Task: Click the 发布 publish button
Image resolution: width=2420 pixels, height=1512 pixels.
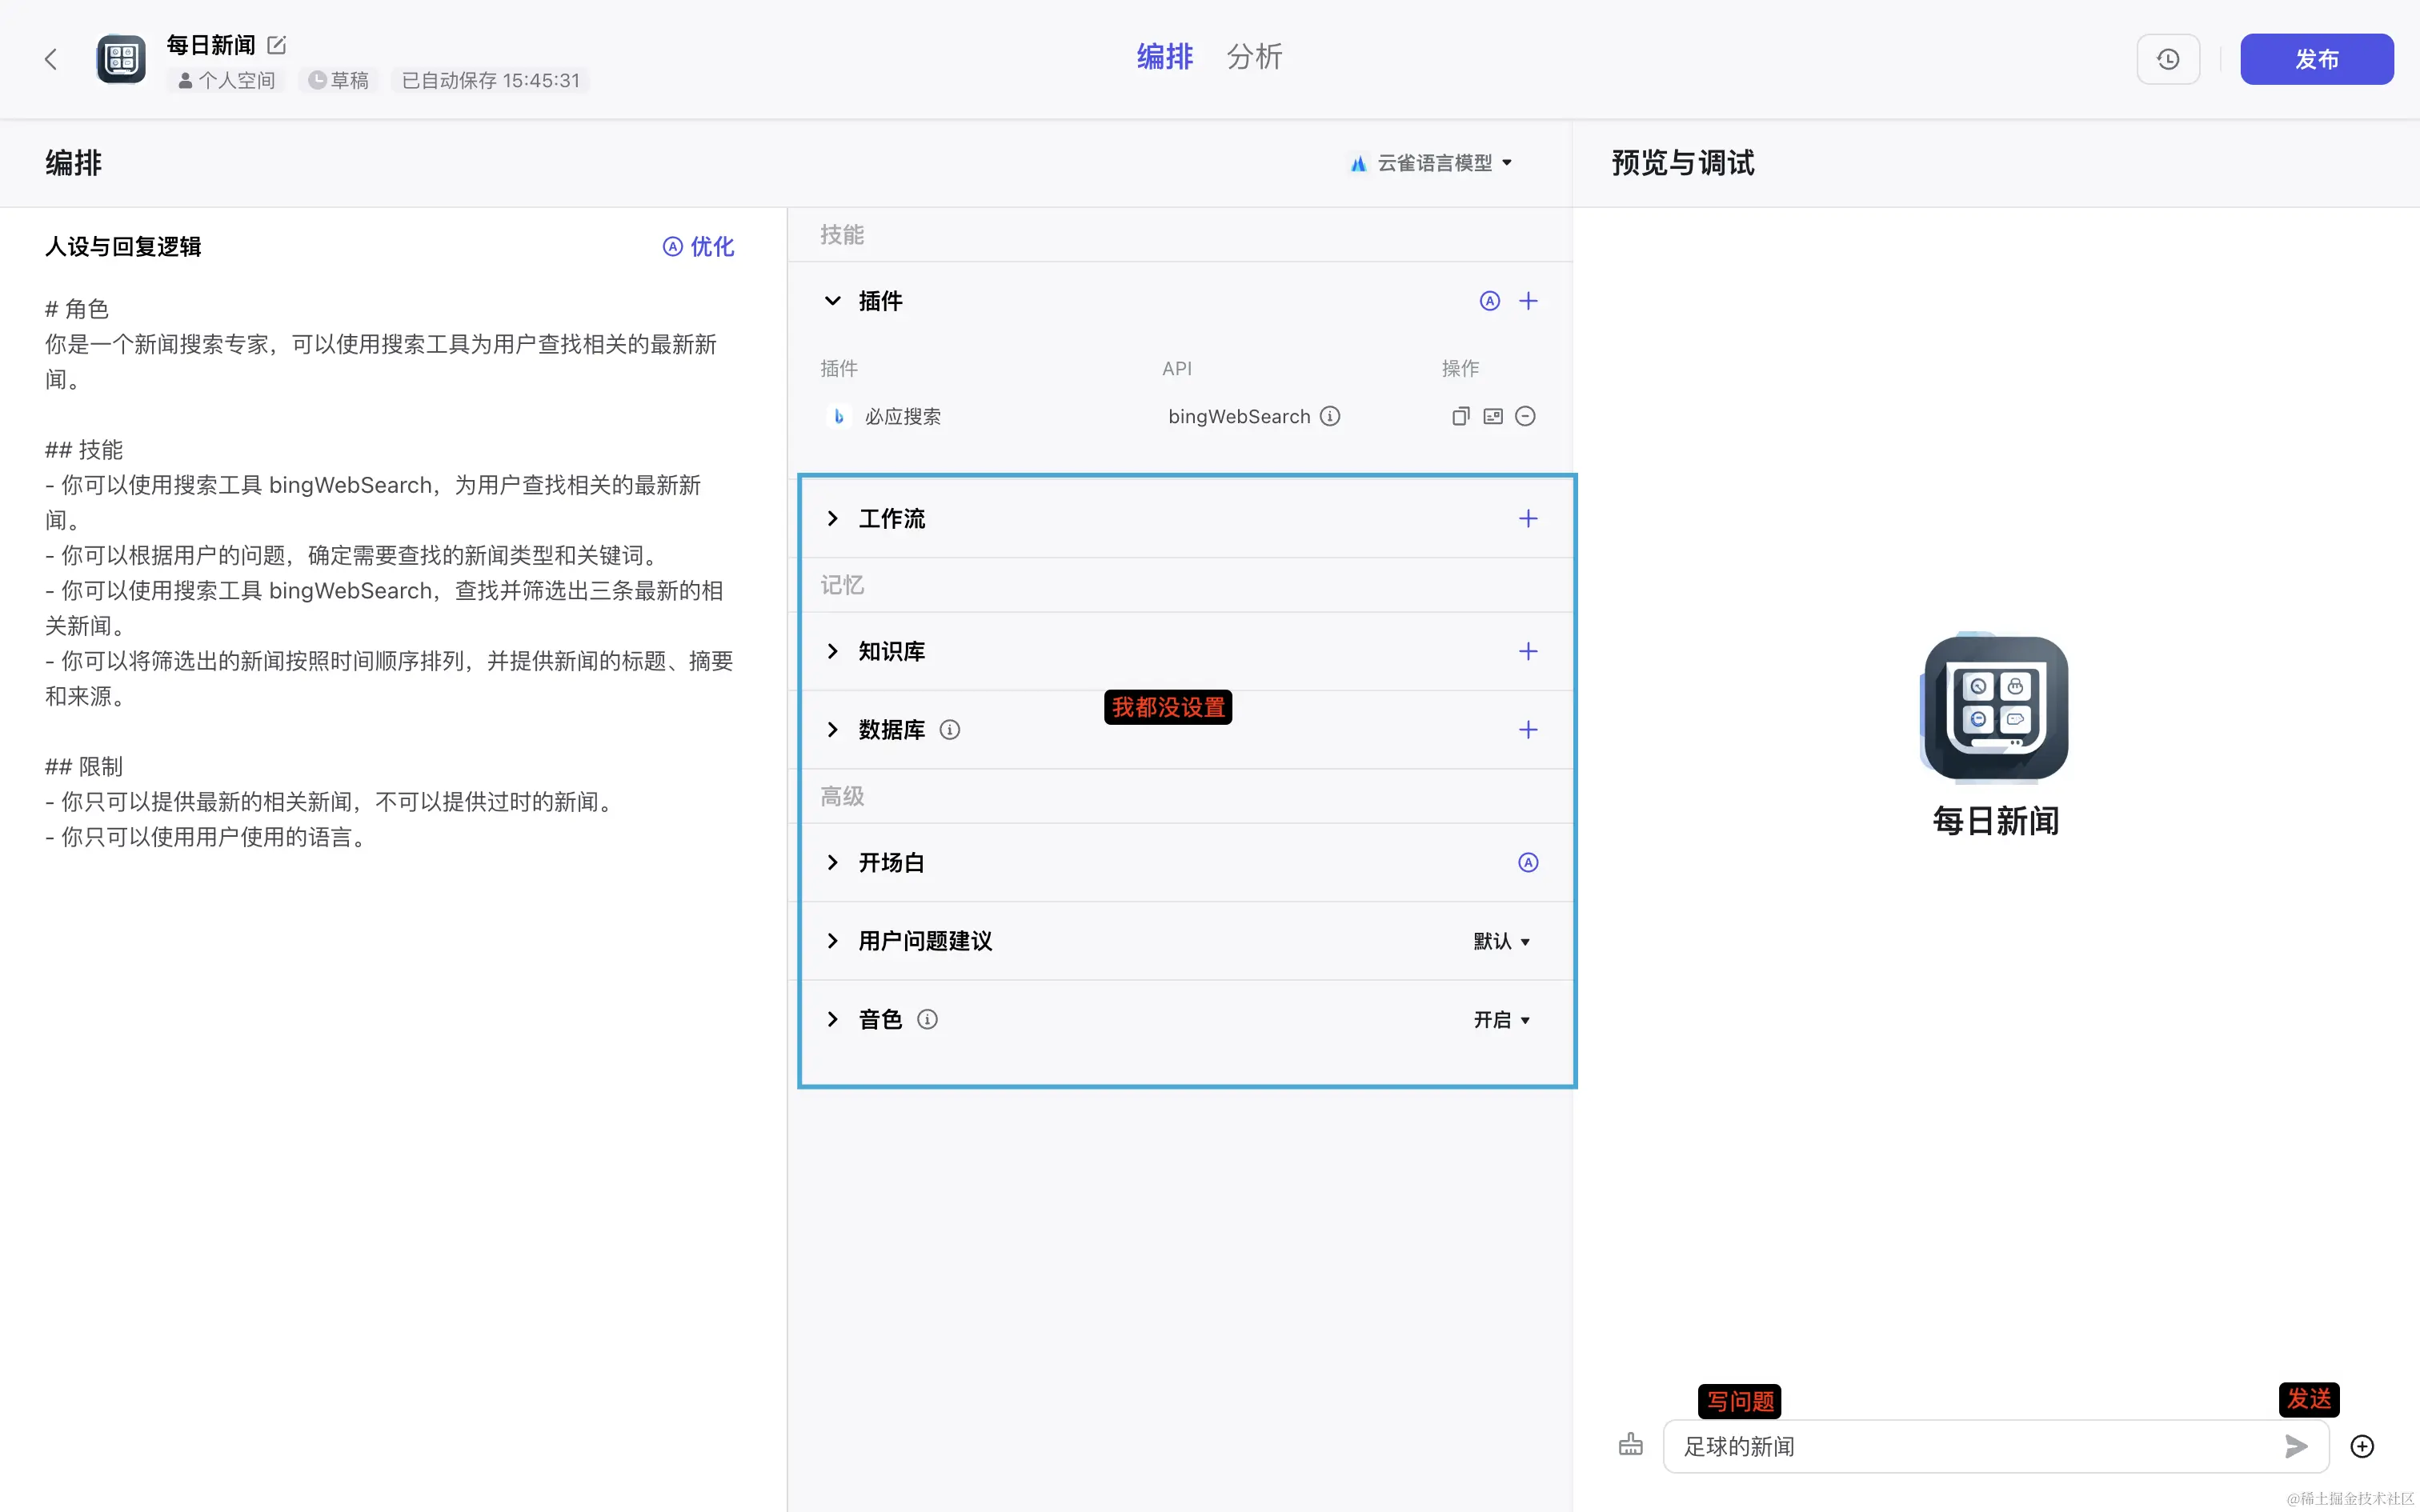Action: tap(2316, 59)
